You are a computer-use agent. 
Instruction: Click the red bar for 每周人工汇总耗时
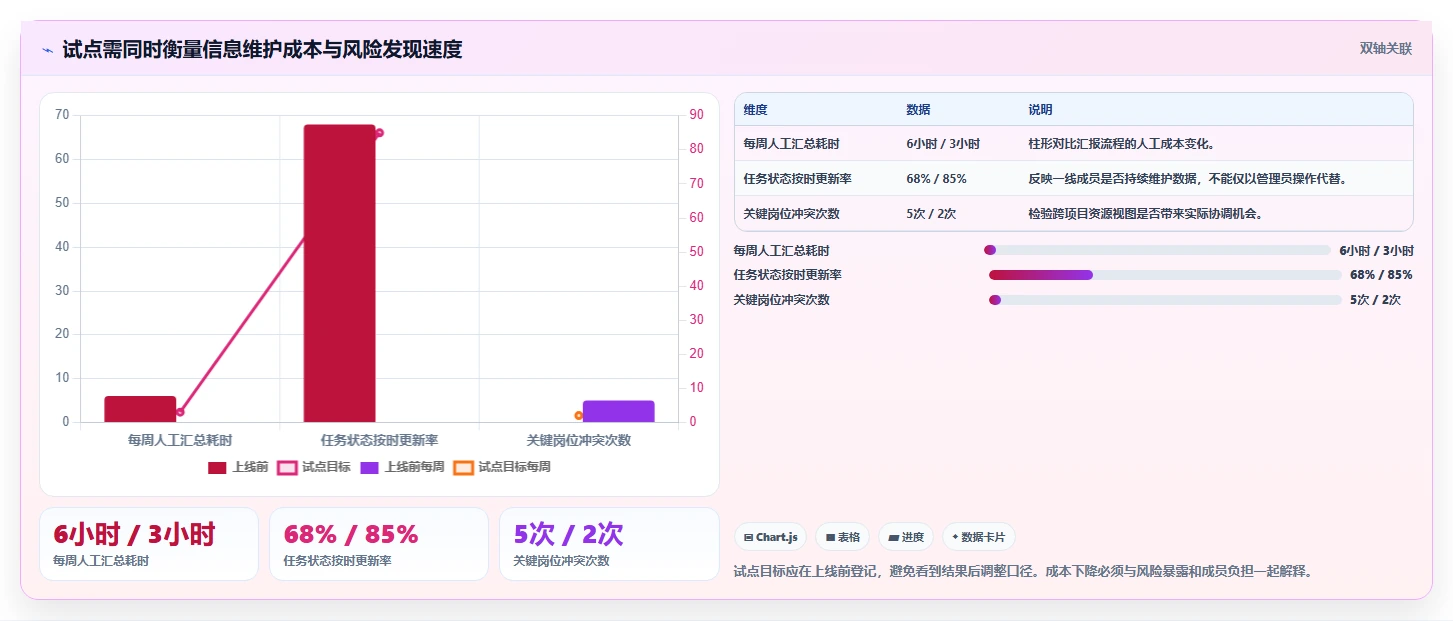pyautogui.click(x=140, y=409)
